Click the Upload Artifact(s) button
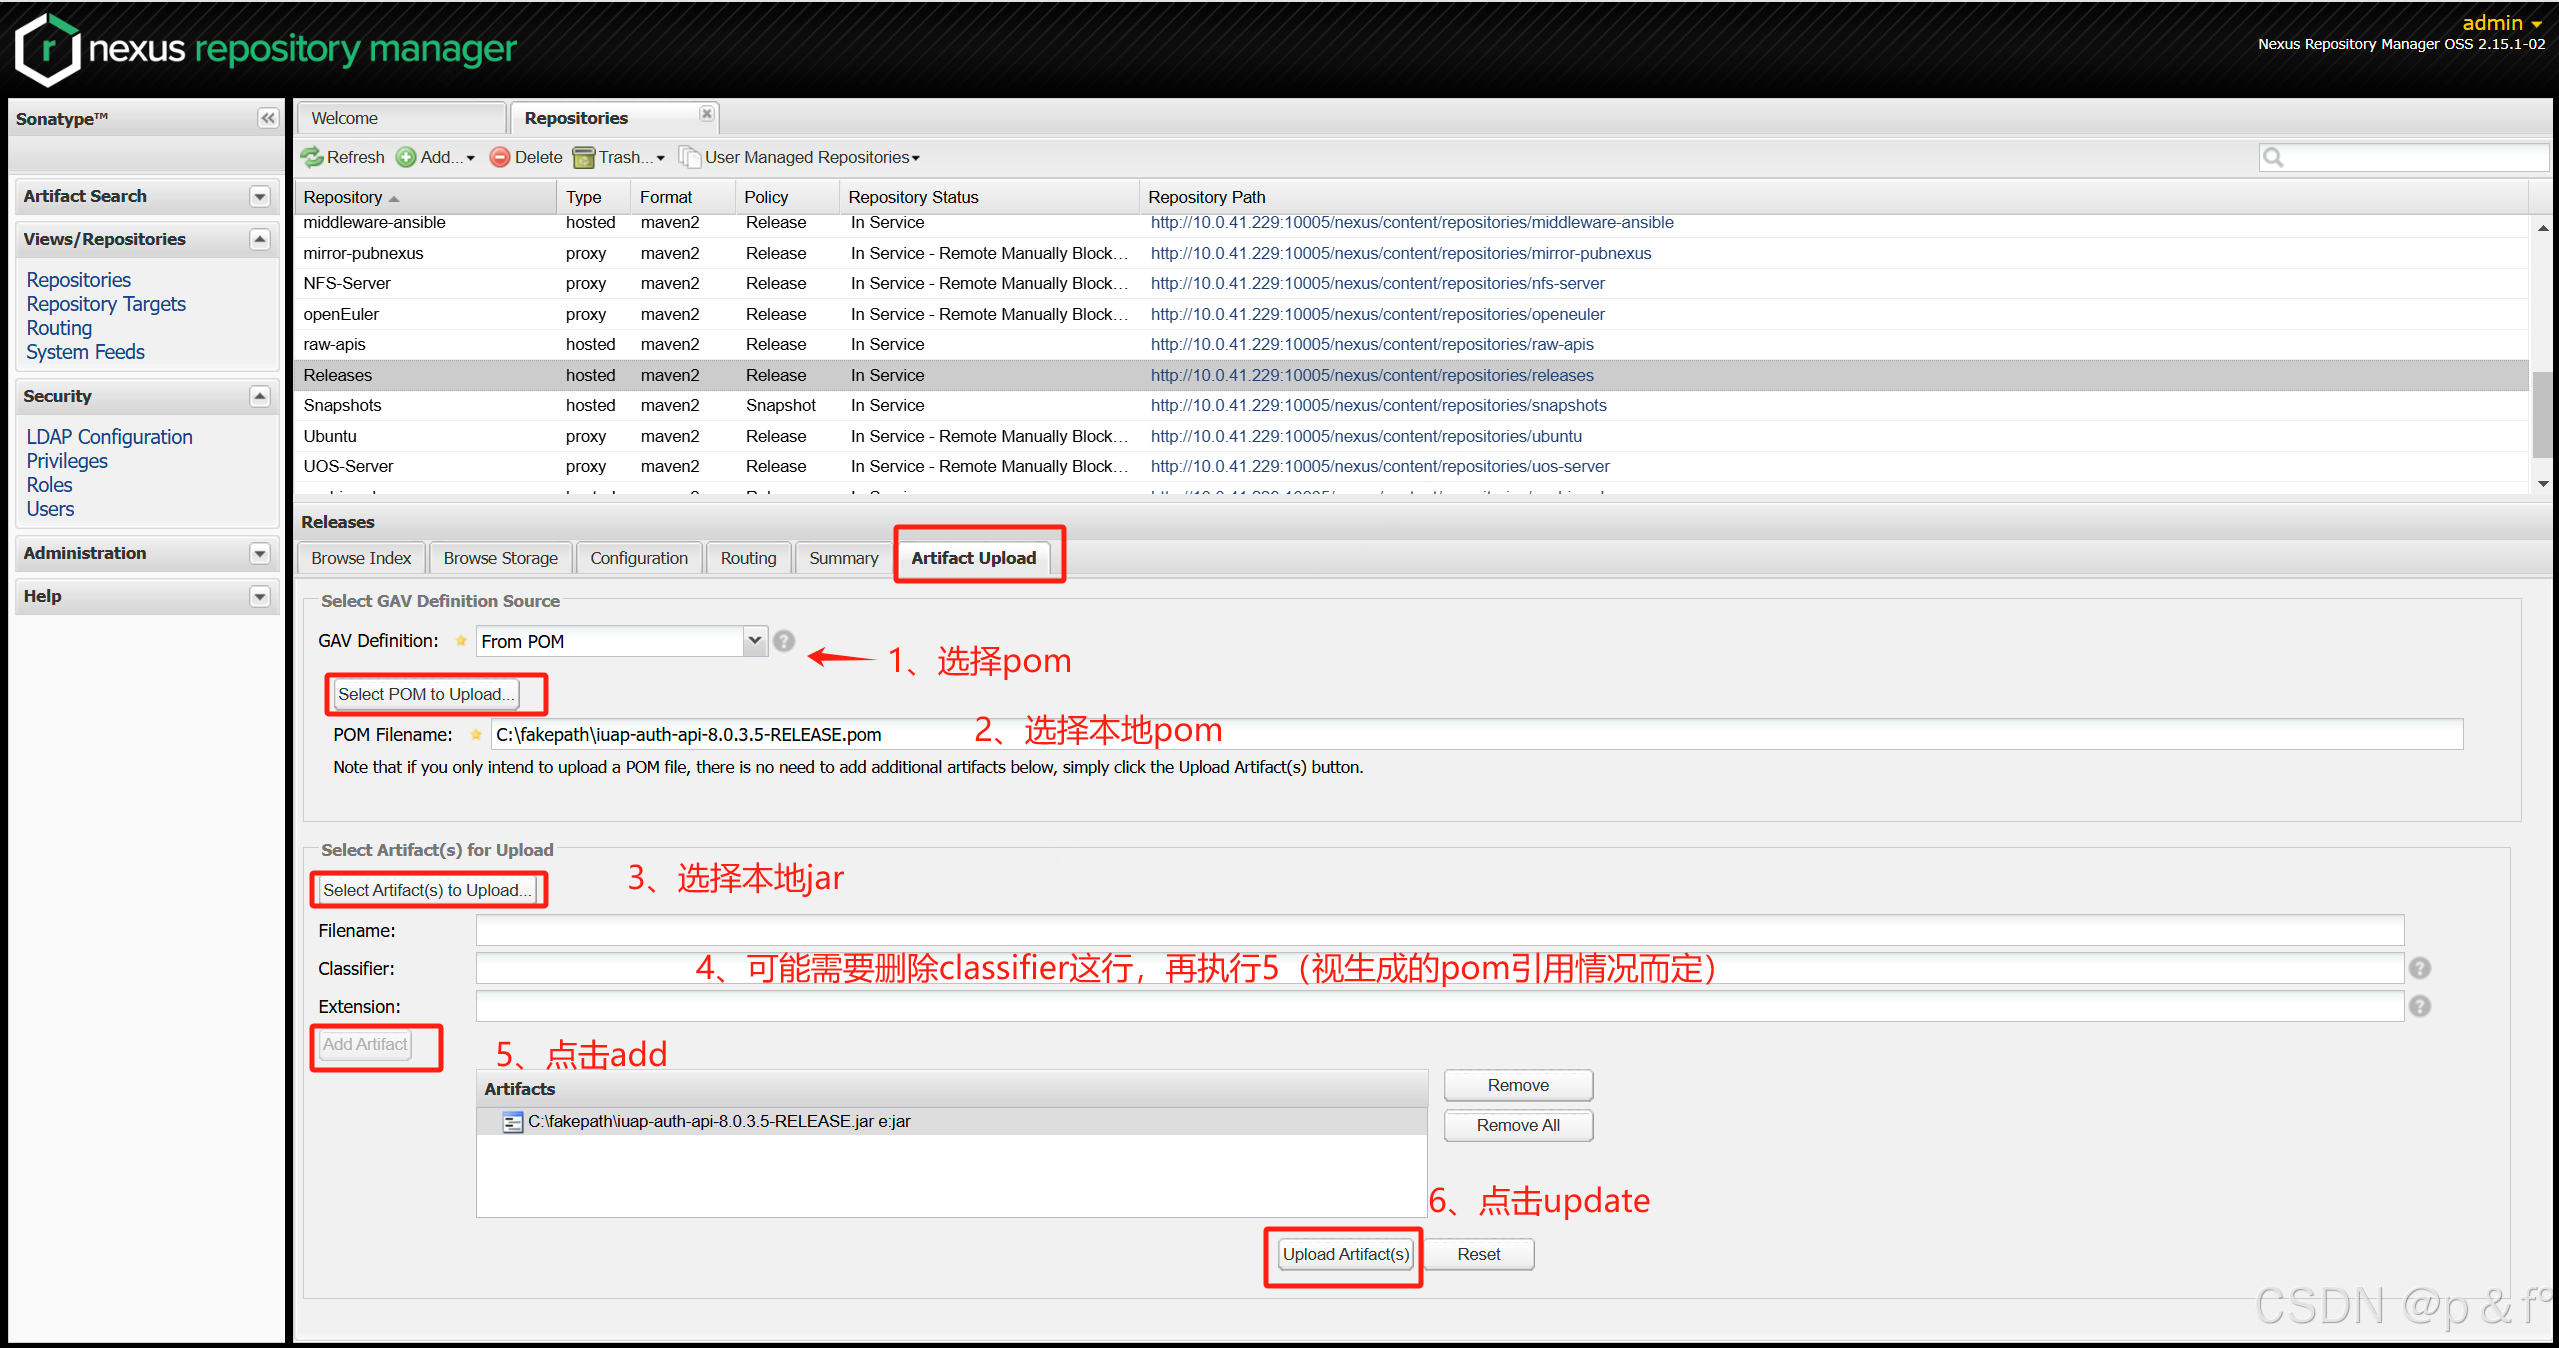The height and width of the screenshot is (1348, 2559). pos(1345,1254)
